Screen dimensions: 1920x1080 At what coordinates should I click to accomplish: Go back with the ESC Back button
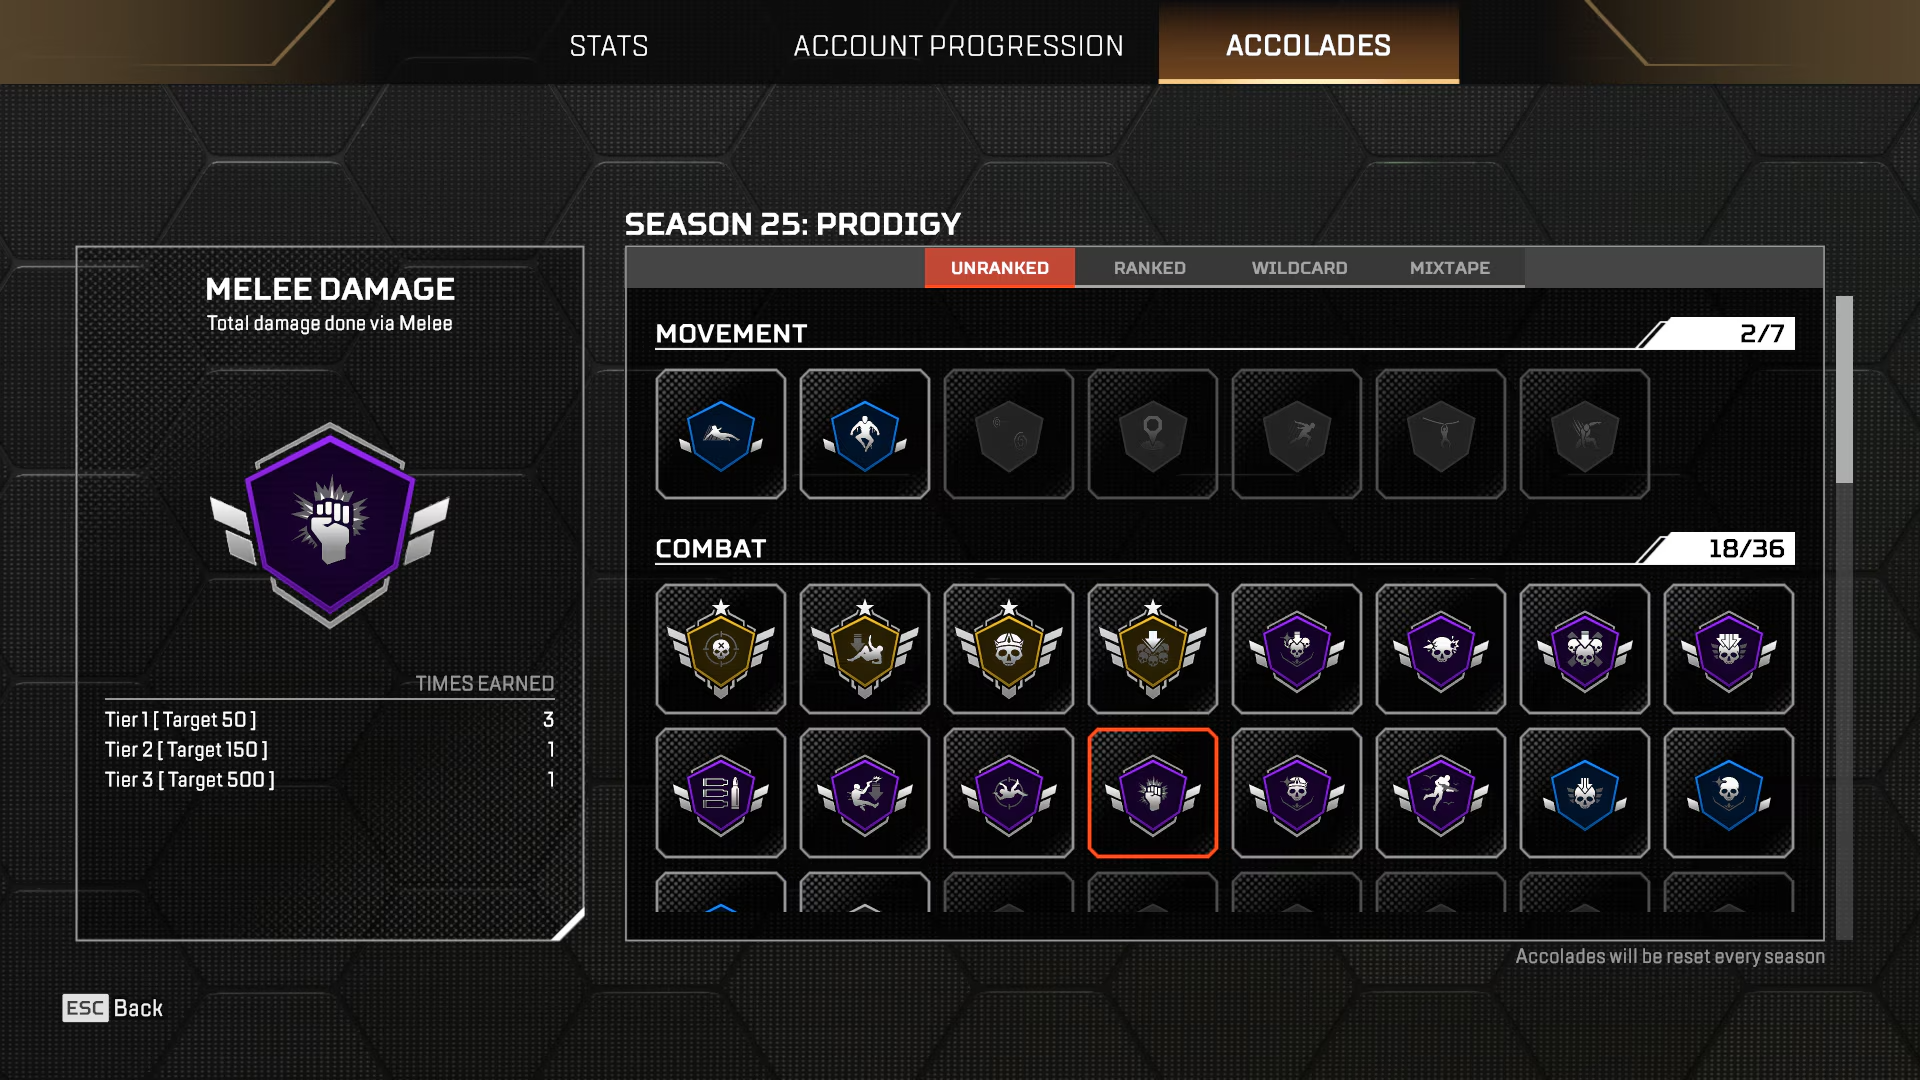point(113,1008)
